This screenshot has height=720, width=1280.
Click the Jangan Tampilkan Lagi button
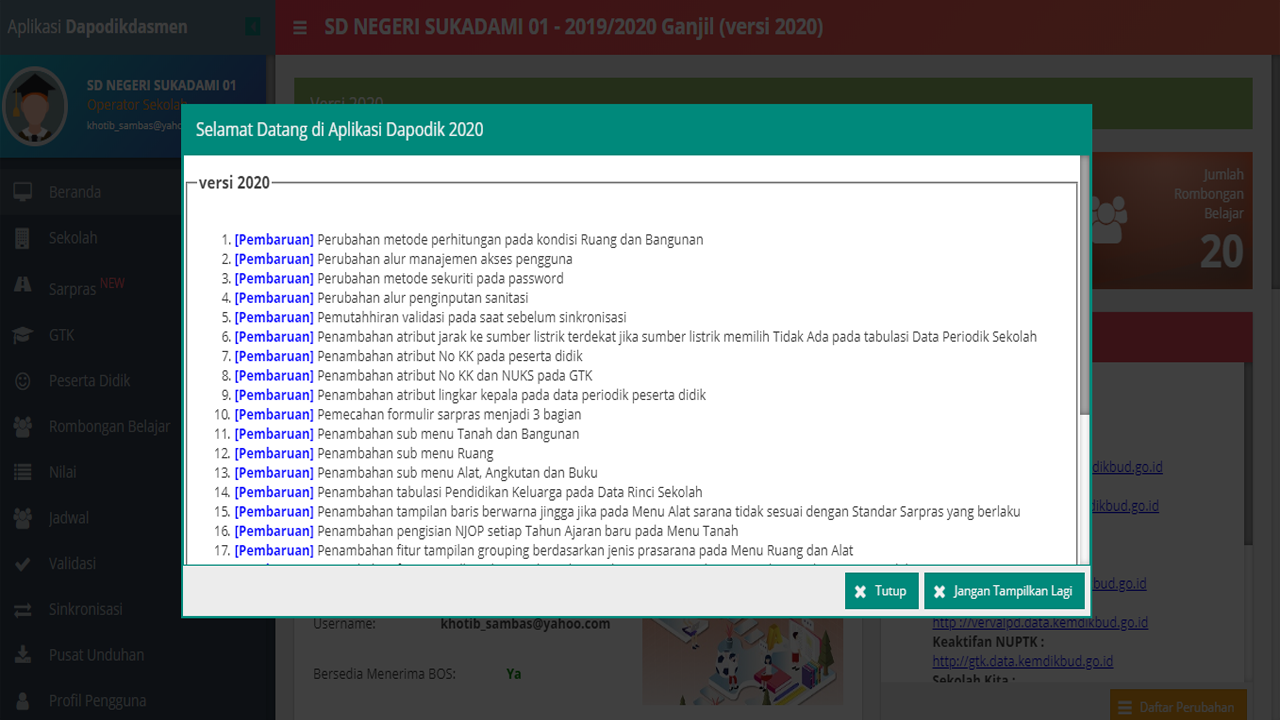(1004, 591)
